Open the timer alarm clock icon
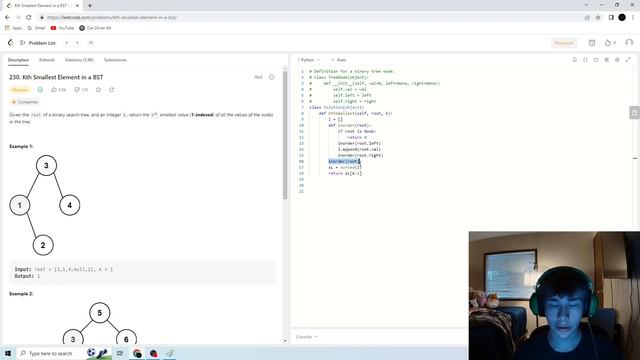The width and height of the screenshot is (640, 360). point(592,43)
